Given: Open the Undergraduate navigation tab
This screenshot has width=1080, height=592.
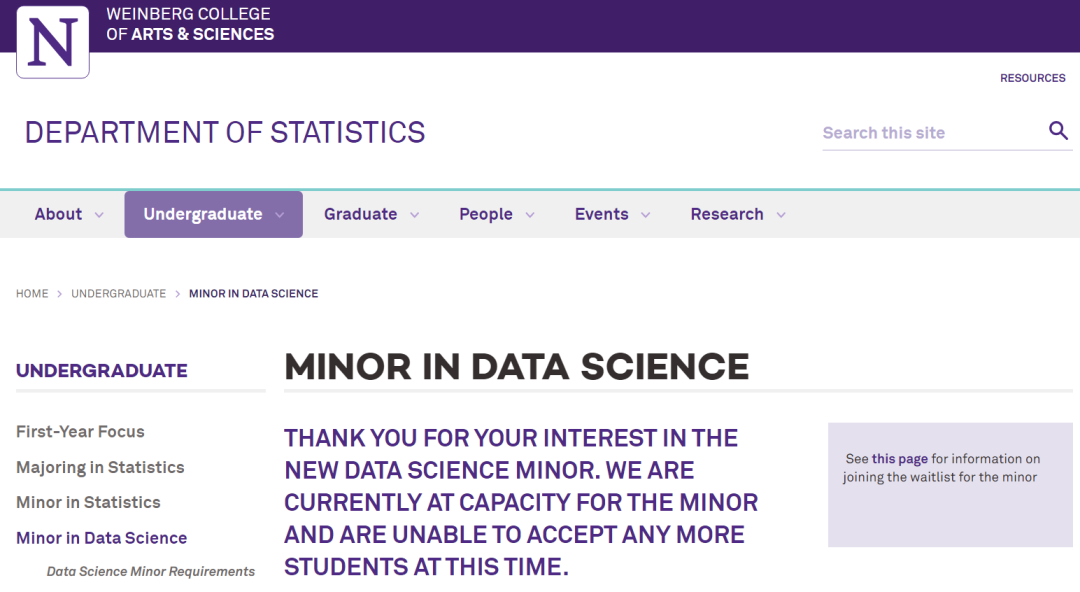Looking at the screenshot, I should (x=203, y=214).
